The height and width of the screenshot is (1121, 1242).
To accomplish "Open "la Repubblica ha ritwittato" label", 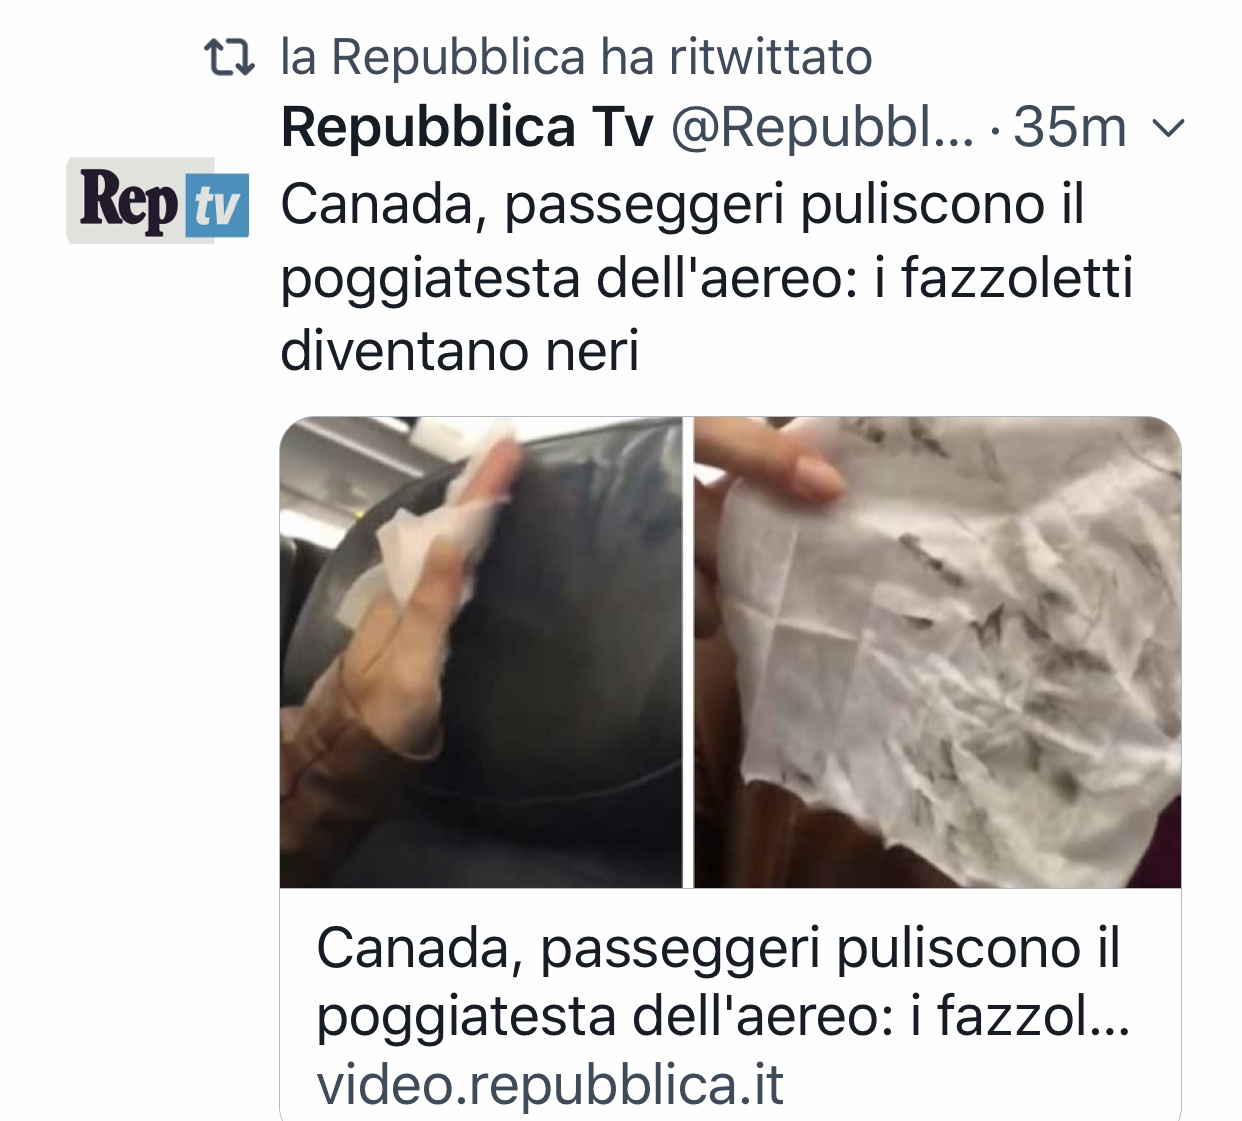I will coord(576,57).
